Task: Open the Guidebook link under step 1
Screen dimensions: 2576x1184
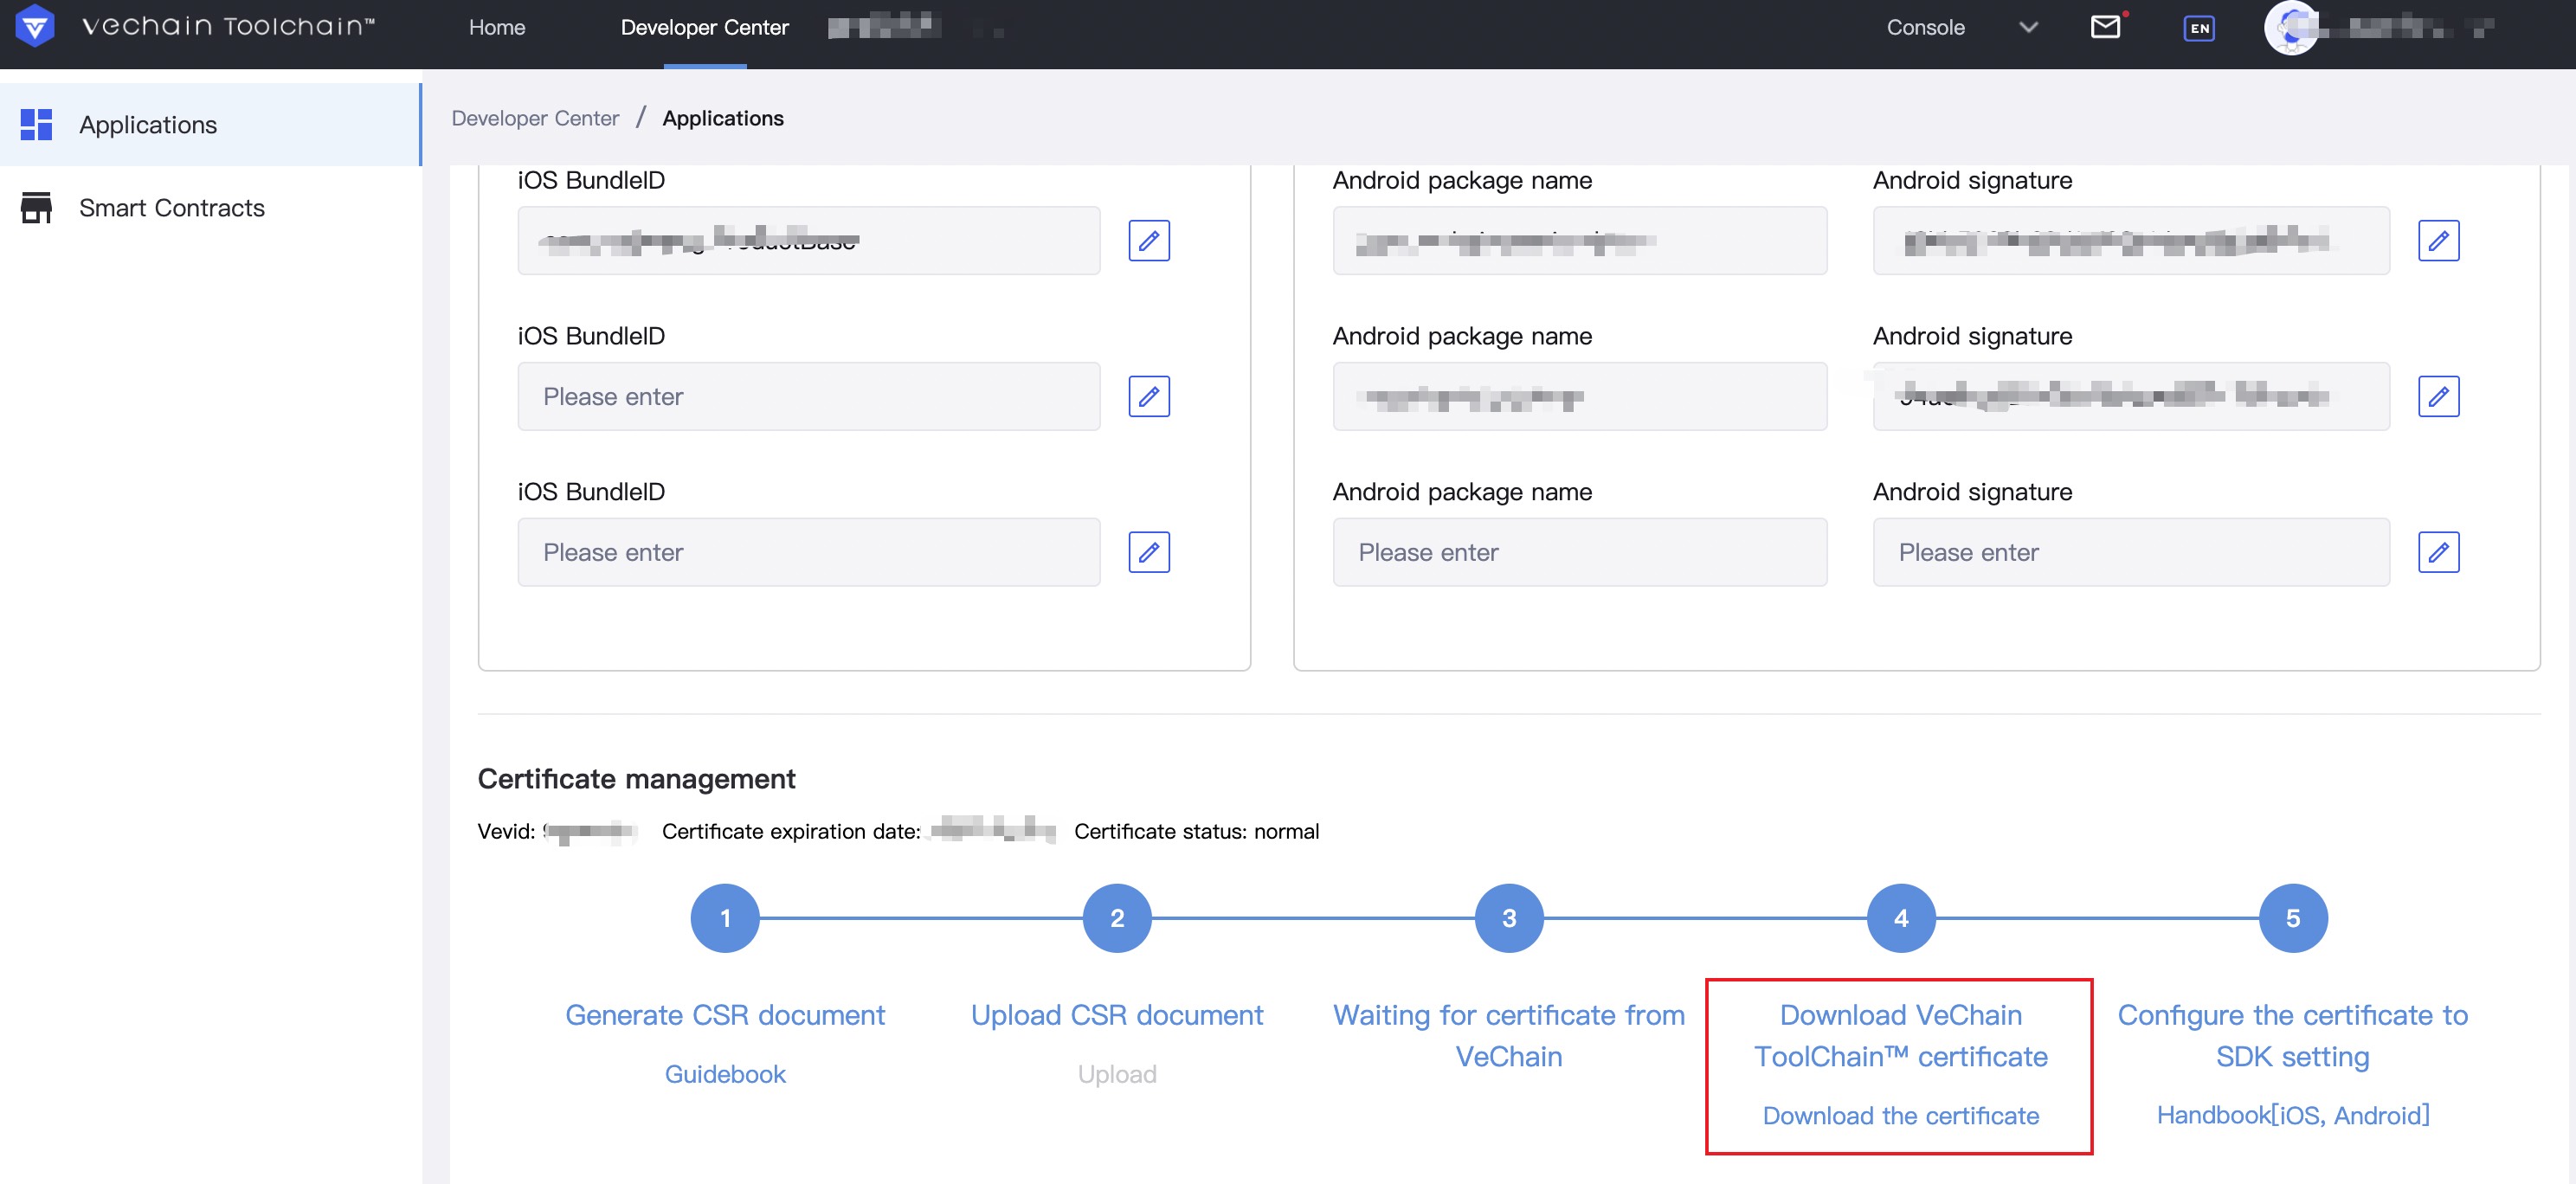Action: point(725,1074)
